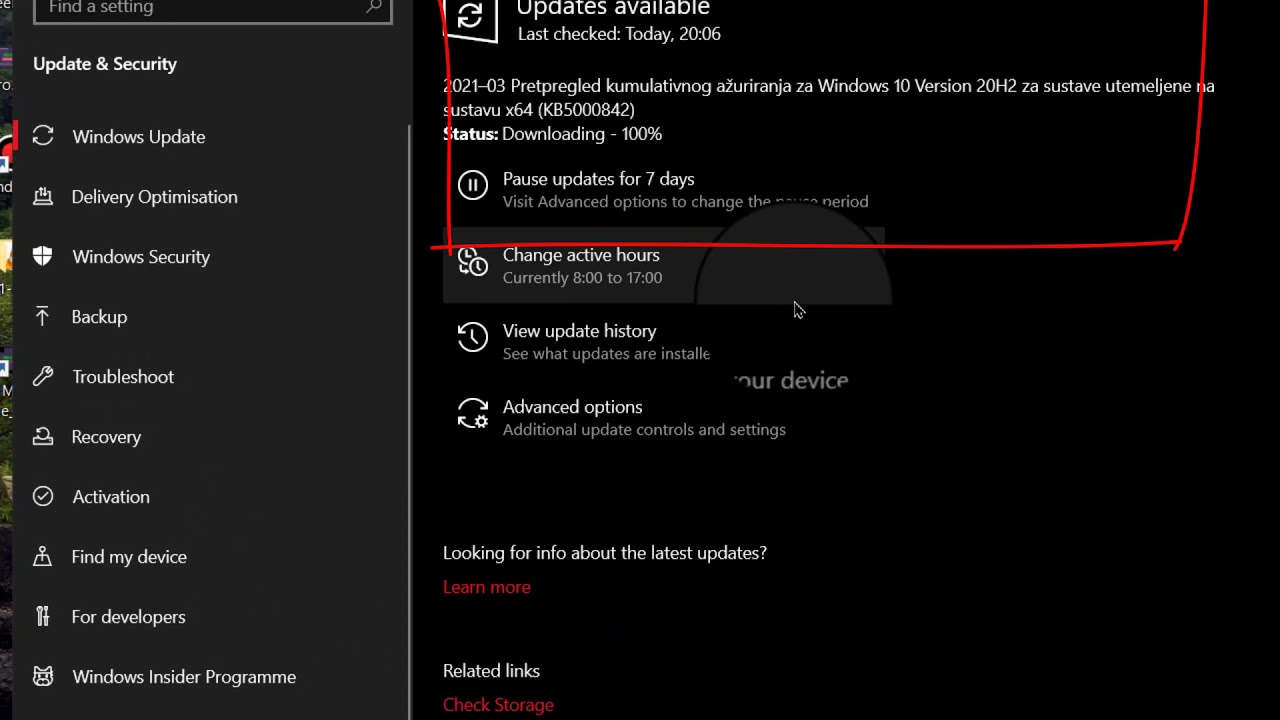1280x720 pixels.
Task: Click Currently 8:00 to 17:00 text
Action: pyautogui.click(x=582, y=278)
